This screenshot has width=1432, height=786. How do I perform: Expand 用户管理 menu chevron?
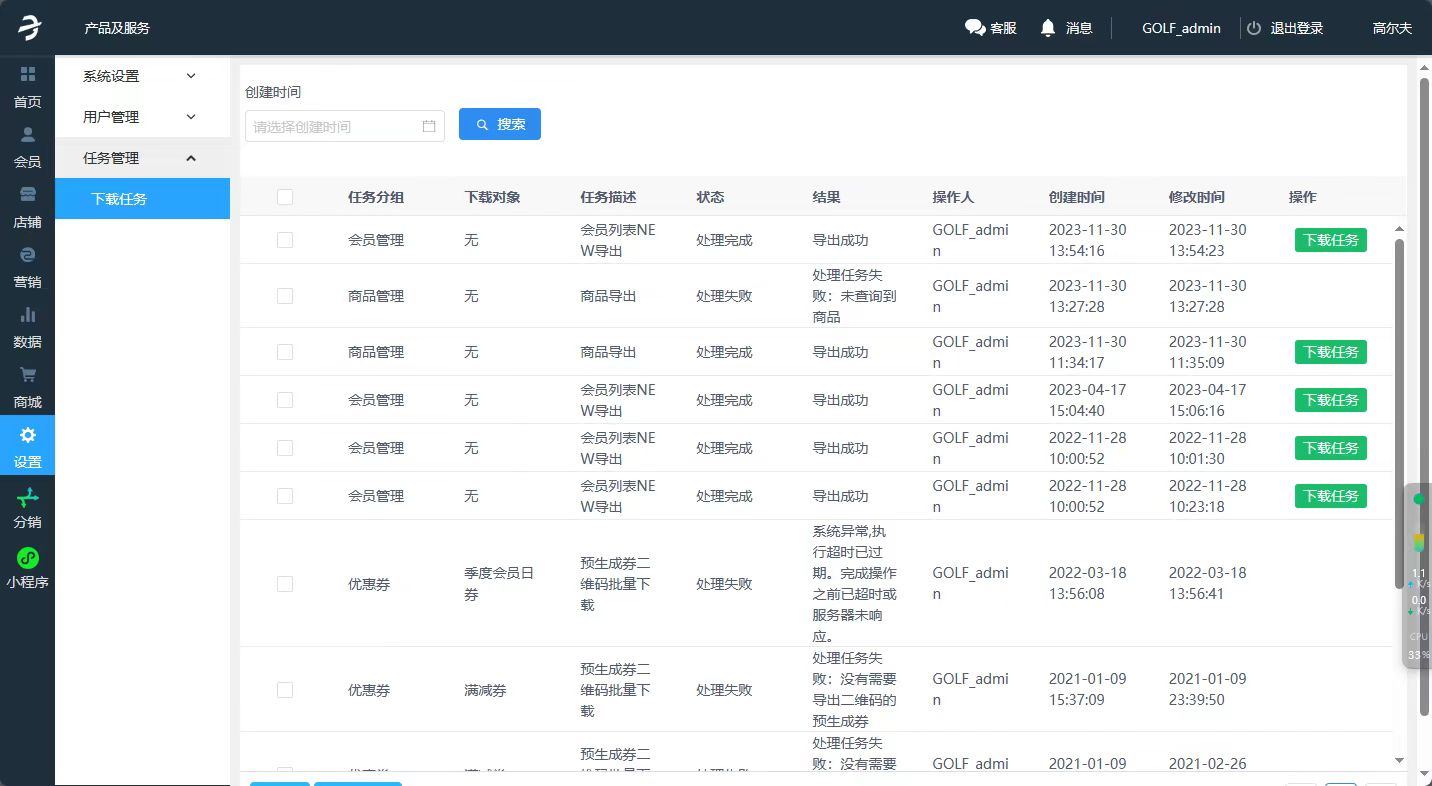coord(191,117)
